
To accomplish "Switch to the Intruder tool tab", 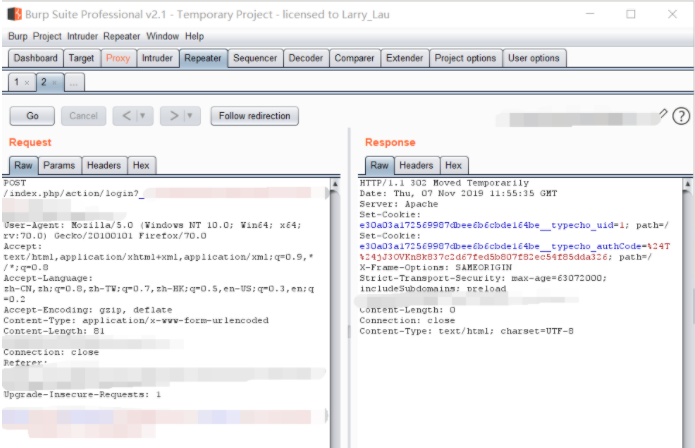I will pyautogui.click(x=157, y=58).
